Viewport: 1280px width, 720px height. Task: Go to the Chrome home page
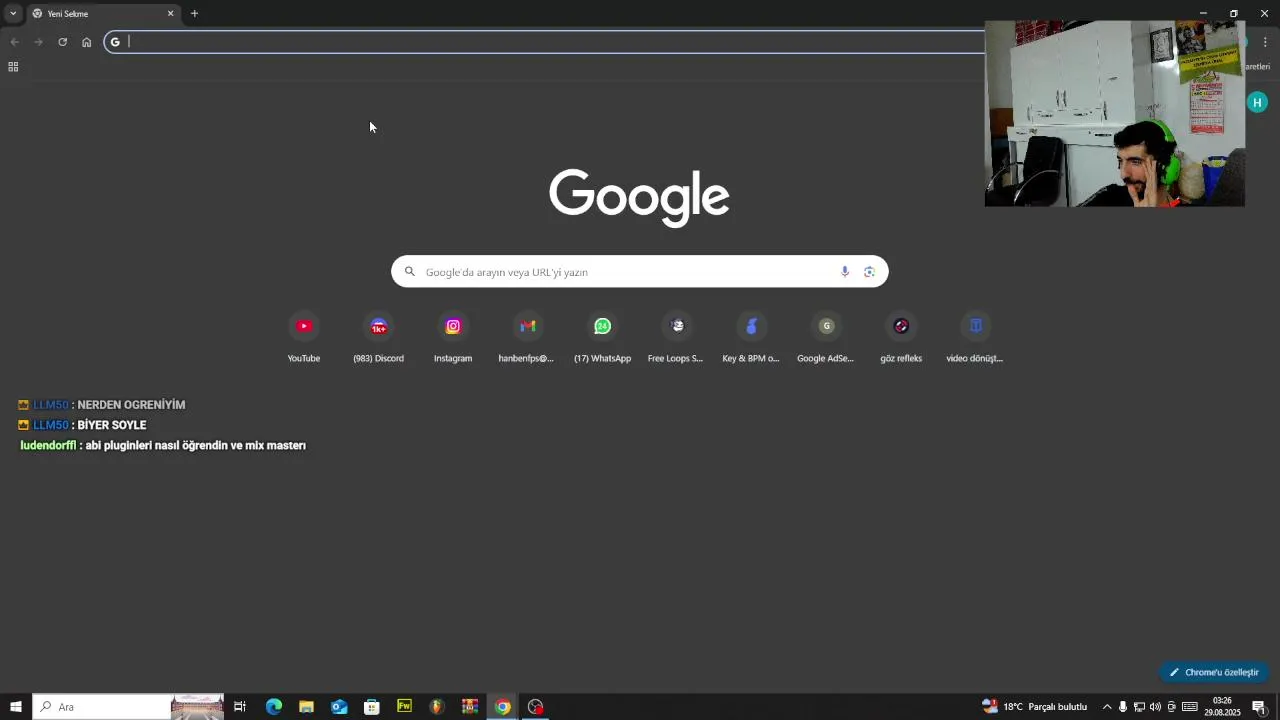[87, 42]
